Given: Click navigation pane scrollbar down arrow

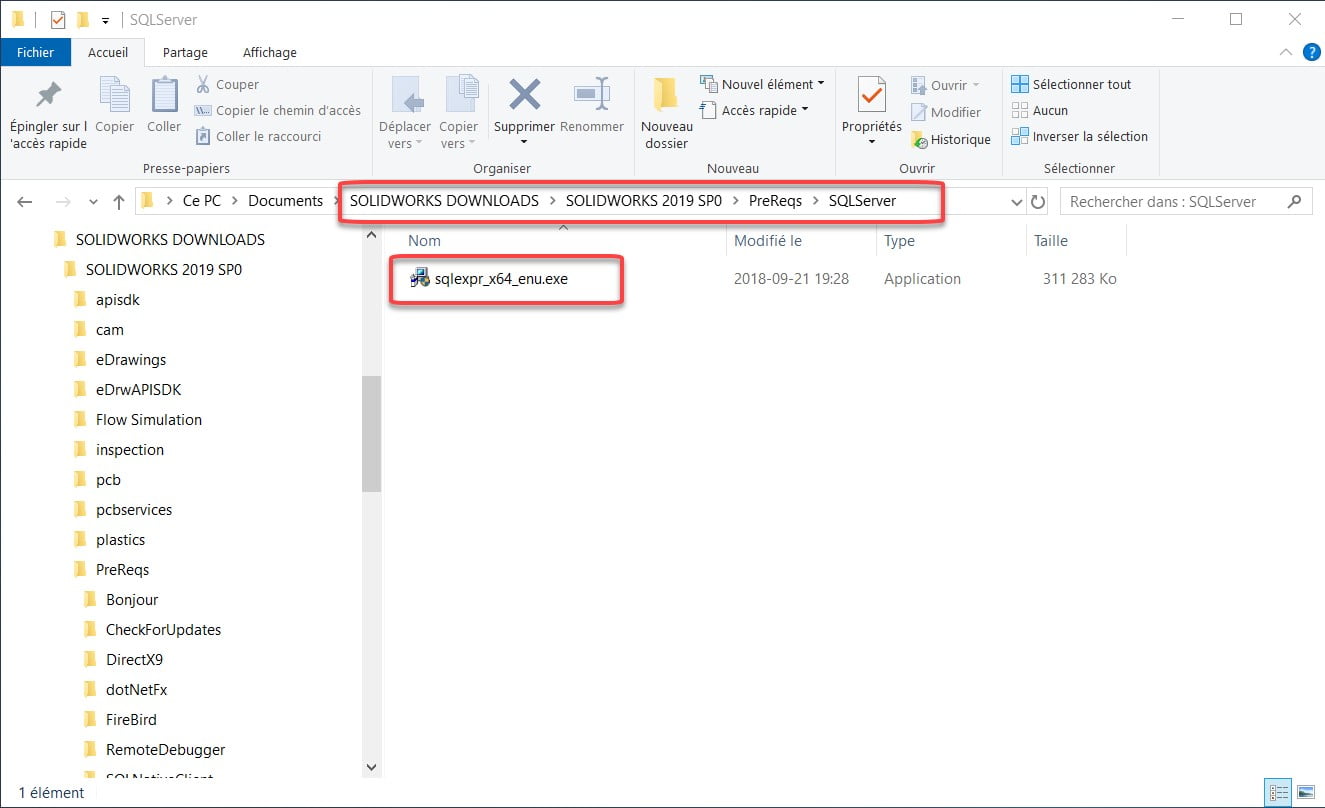Looking at the screenshot, I should click(372, 767).
